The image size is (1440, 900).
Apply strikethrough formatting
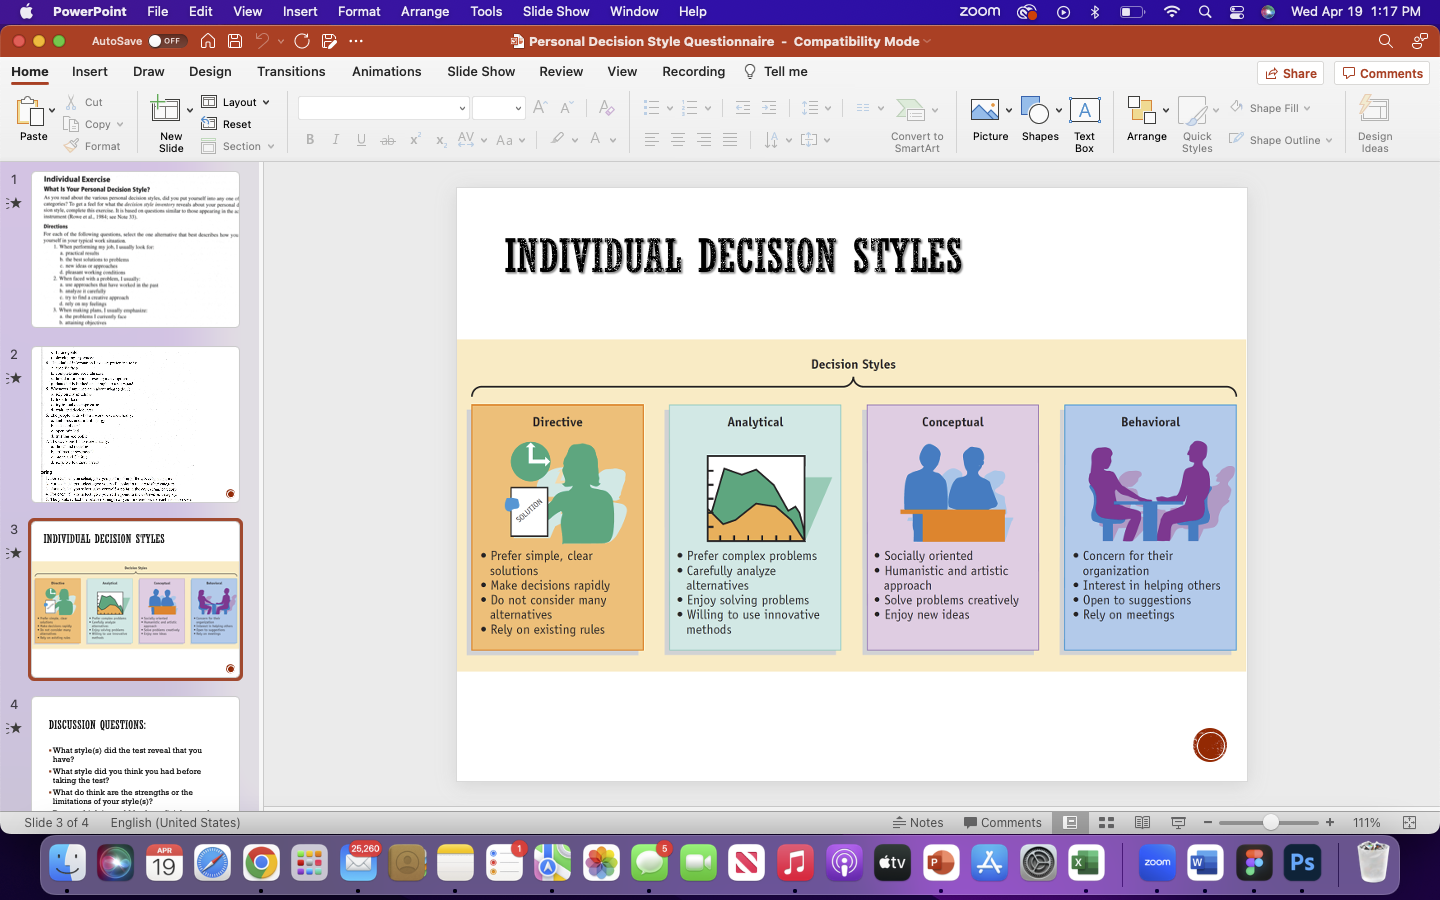[388, 140]
